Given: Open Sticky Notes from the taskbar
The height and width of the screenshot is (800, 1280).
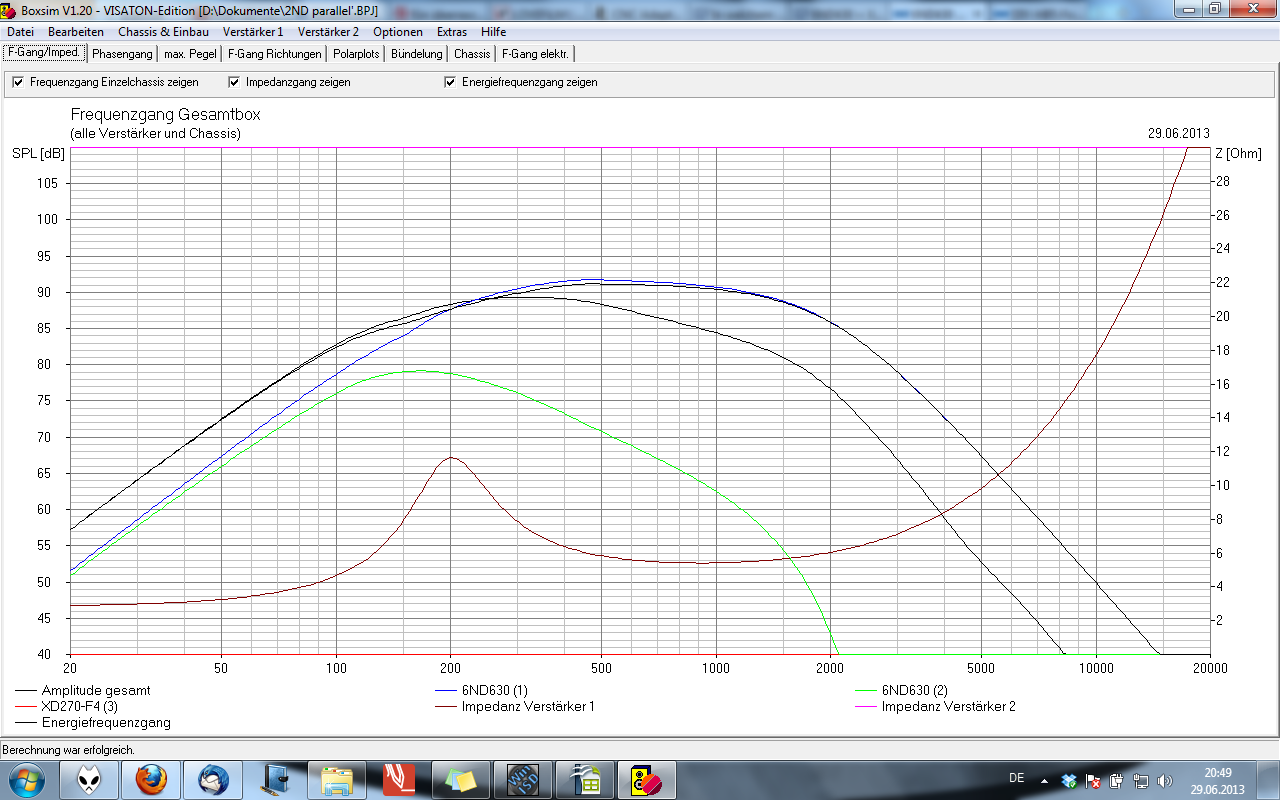Looking at the screenshot, I should point(461,779).
